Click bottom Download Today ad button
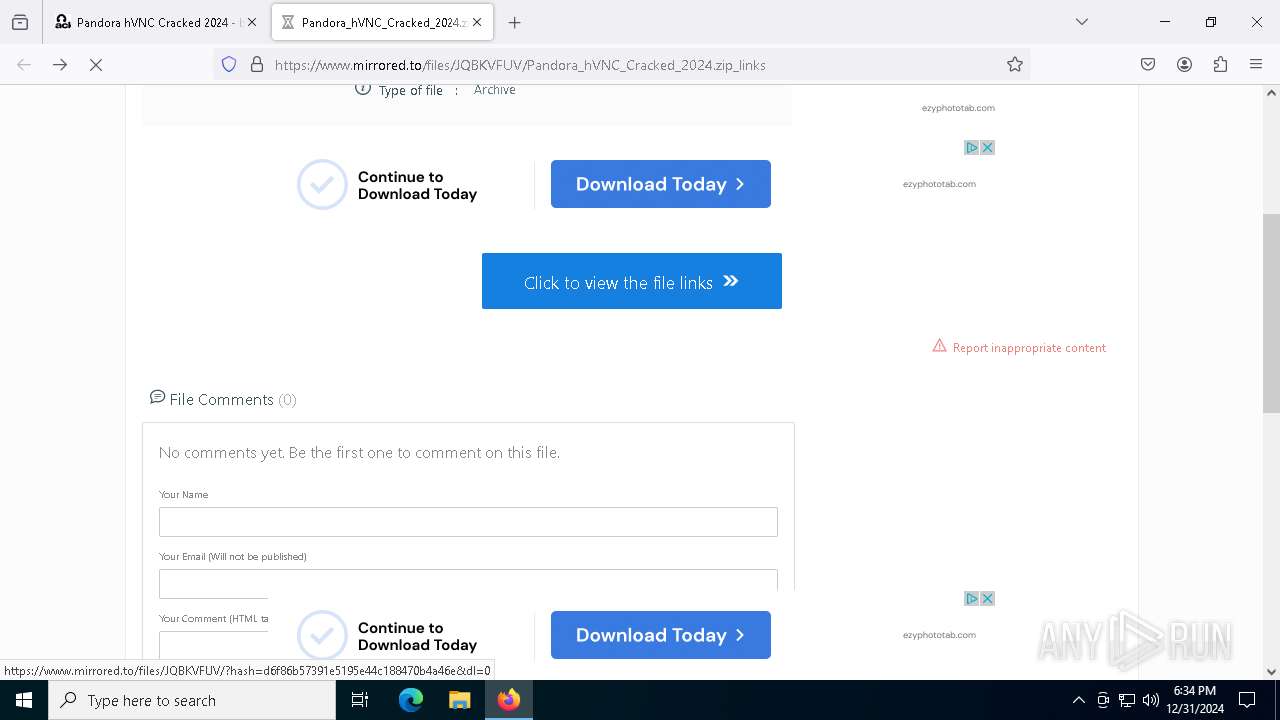The width and height of the screenshot is (1280, 720). click(660, 635)
